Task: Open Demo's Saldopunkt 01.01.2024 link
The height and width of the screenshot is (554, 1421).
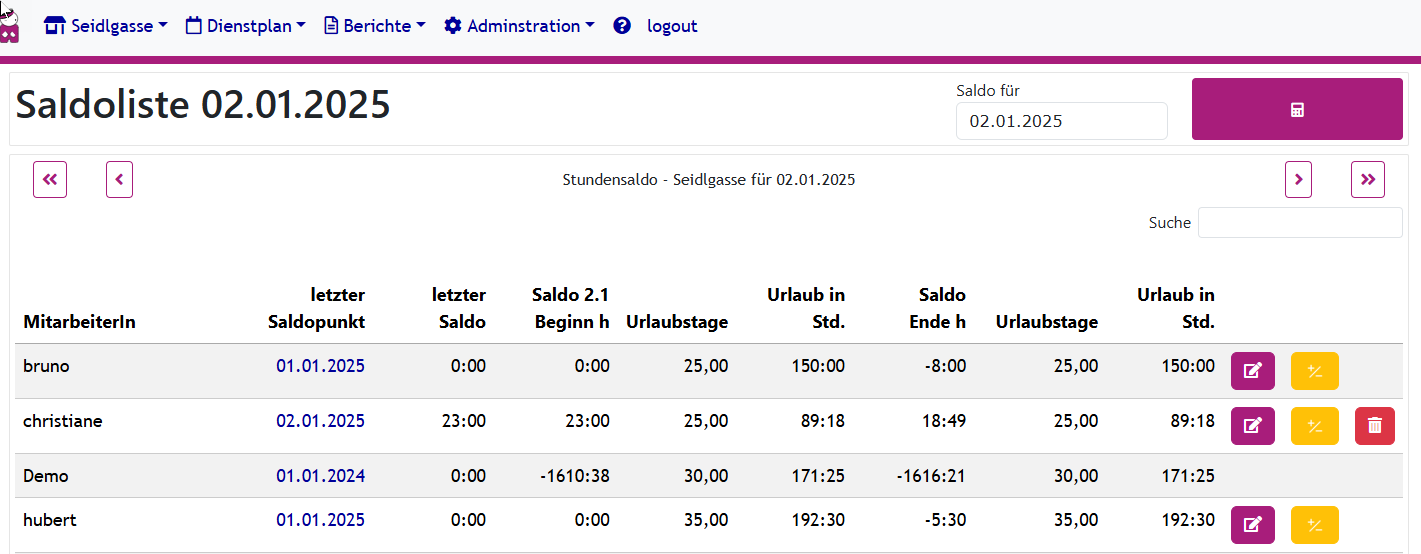Action: 320,476
